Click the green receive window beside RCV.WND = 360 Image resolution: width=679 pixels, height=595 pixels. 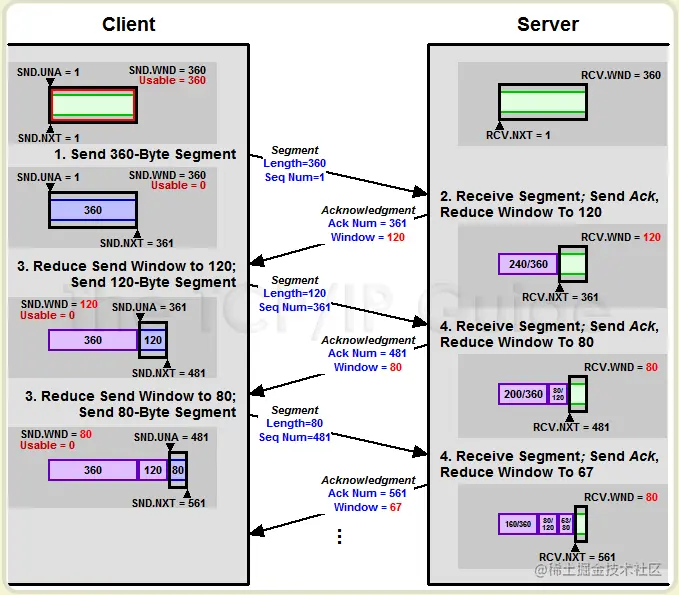[x=543, y=102]
